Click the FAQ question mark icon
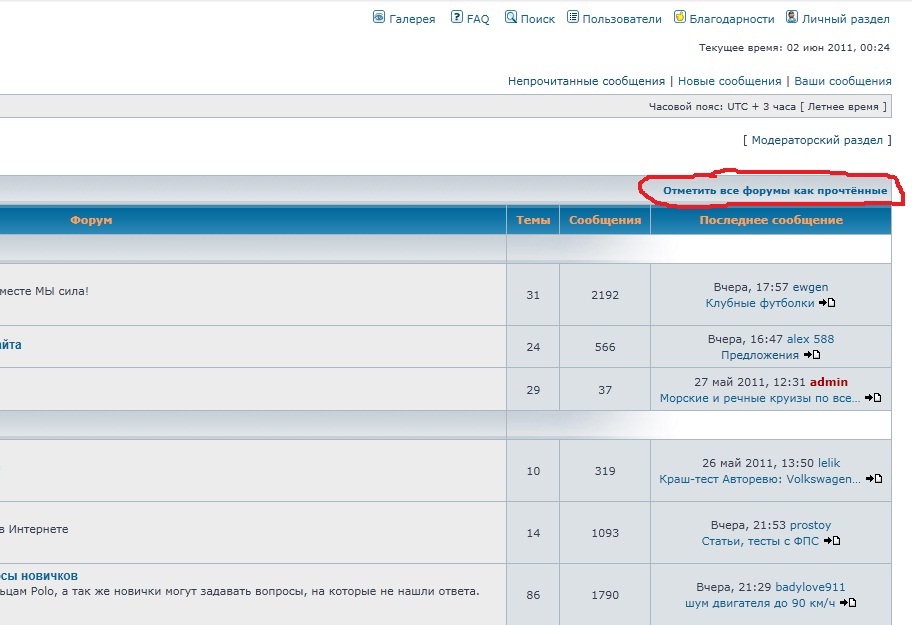The width and height of the screenshot is (912, 625). click(x=457, y=17)
